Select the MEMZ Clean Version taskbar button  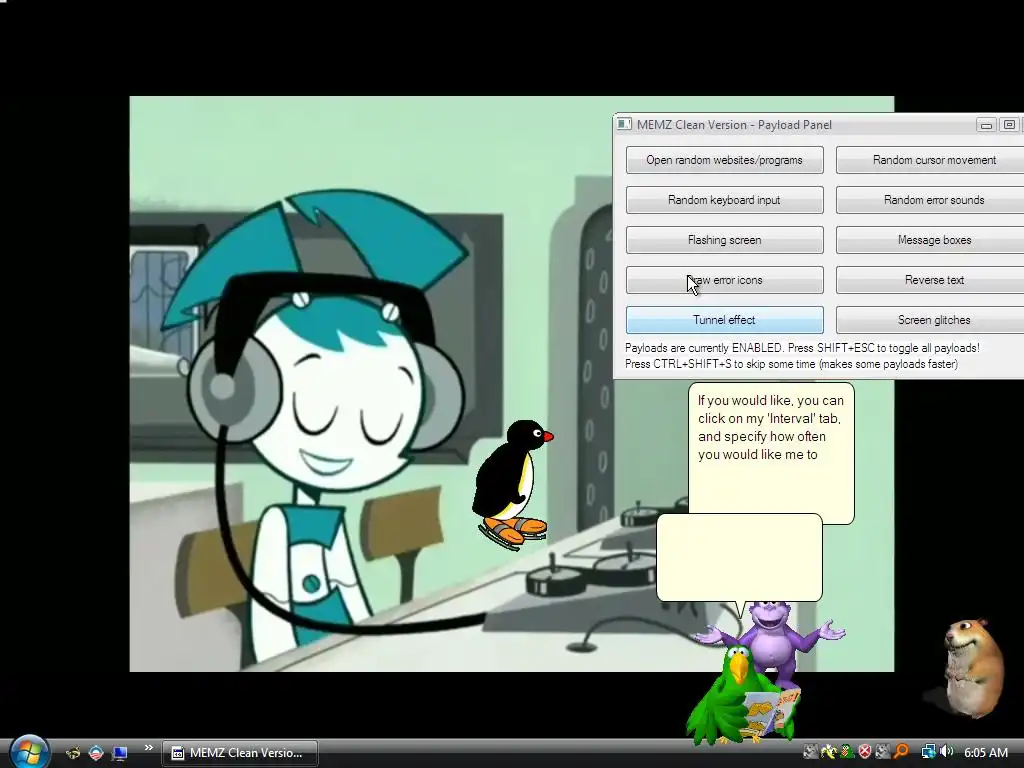click(x=240, y=753)
